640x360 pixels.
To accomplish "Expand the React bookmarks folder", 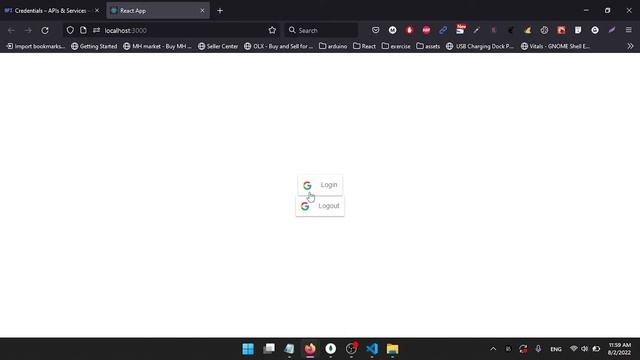I will tap(364, 47).
